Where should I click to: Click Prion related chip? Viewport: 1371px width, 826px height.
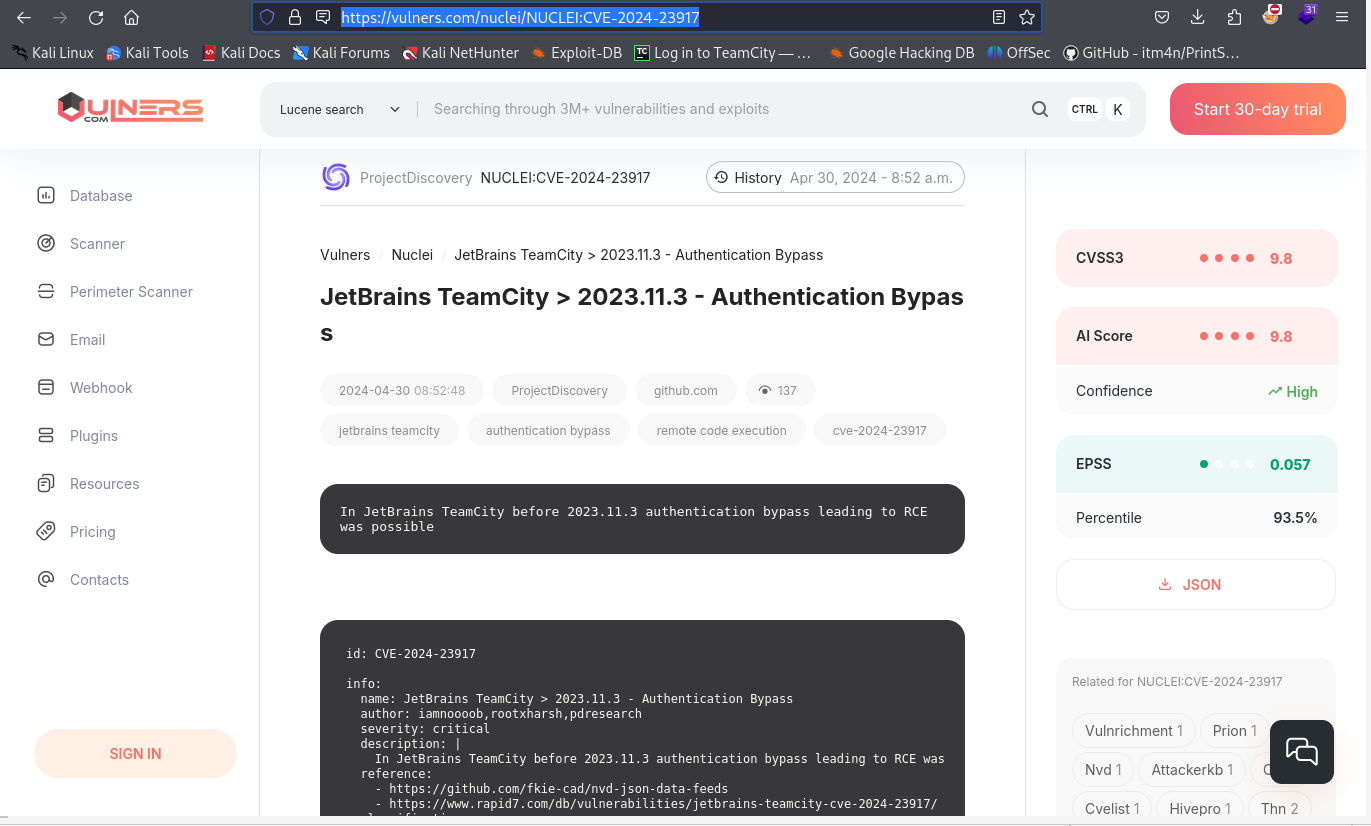1235,731
